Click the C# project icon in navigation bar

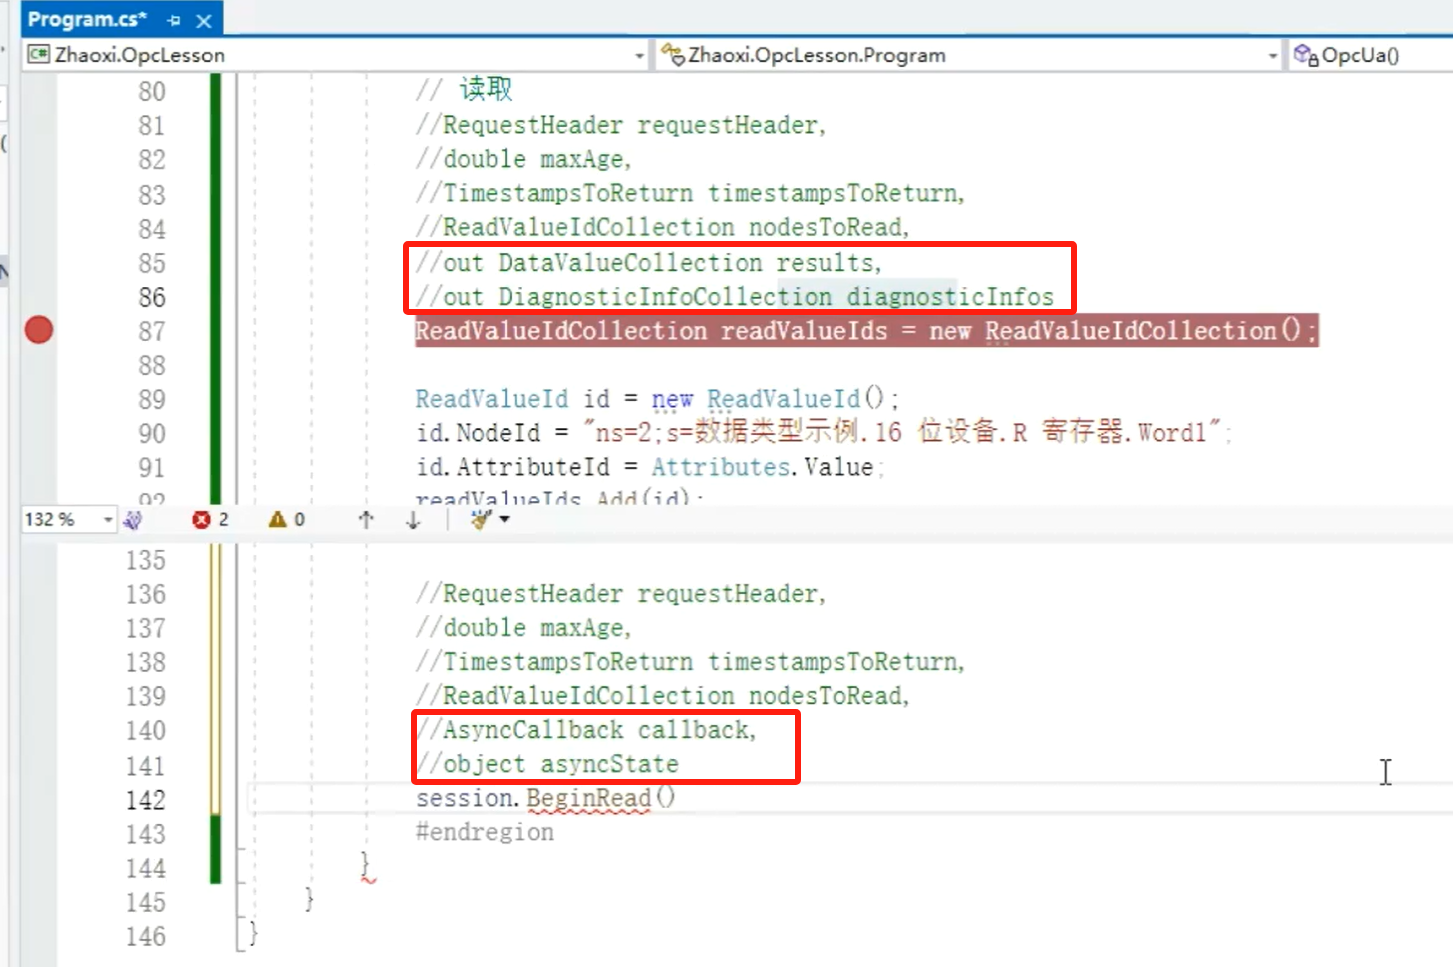[39, 55]
